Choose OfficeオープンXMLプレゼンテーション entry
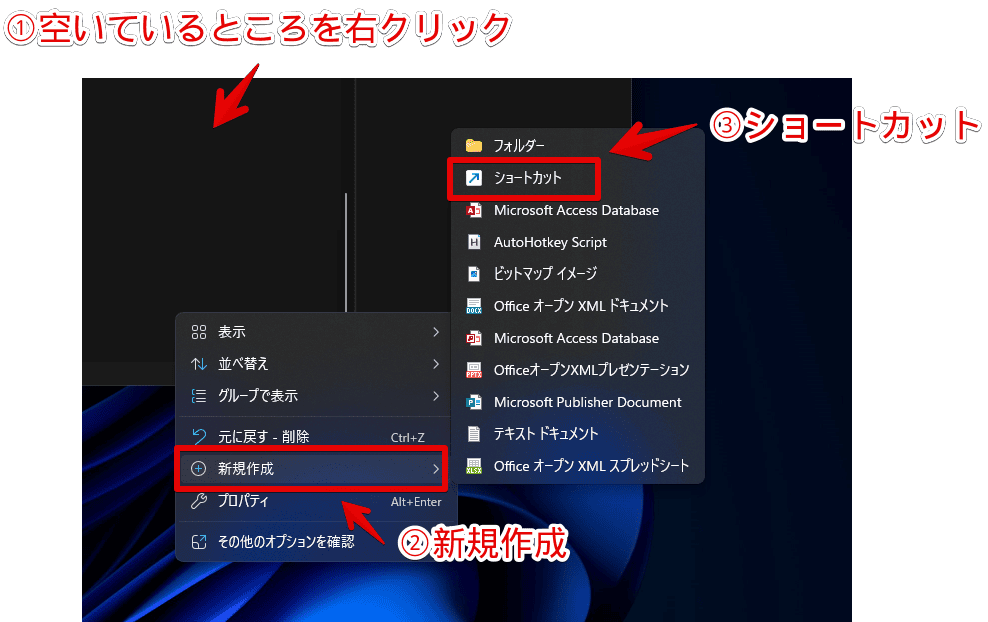 [578, 370]
